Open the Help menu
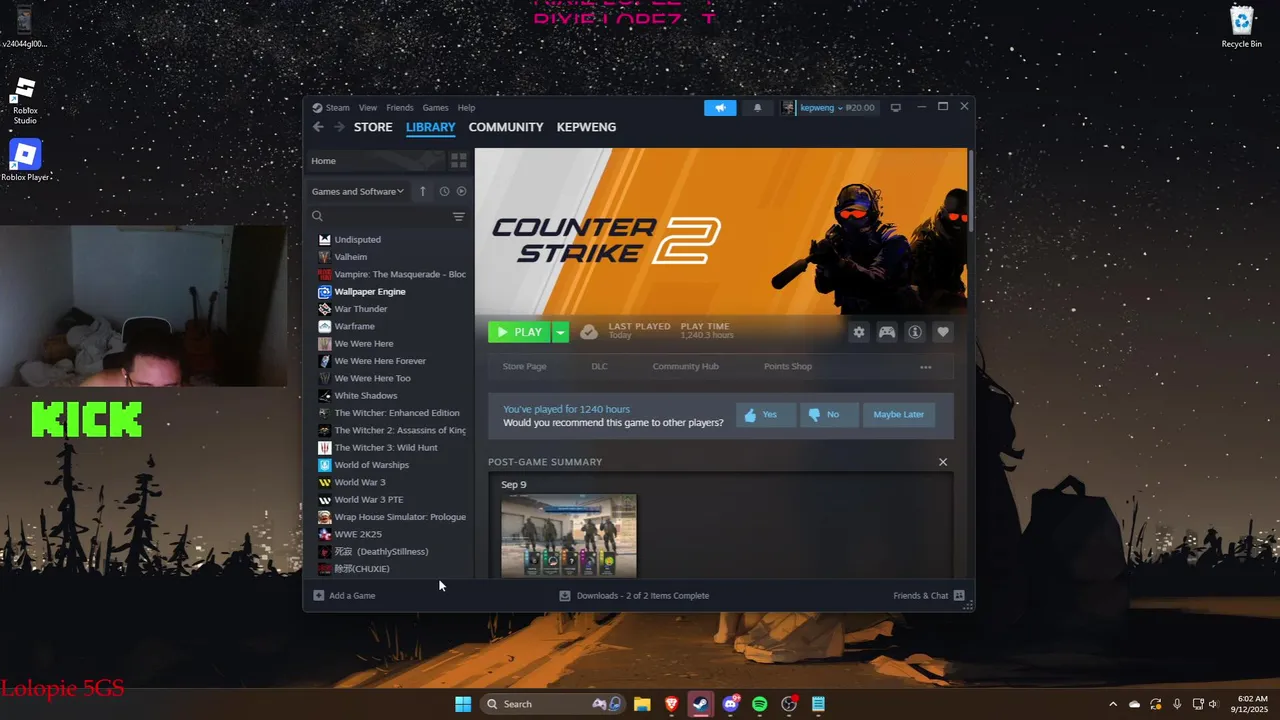Image resolution: width=1280 pixels, height=720 pixels. point(466,108)
